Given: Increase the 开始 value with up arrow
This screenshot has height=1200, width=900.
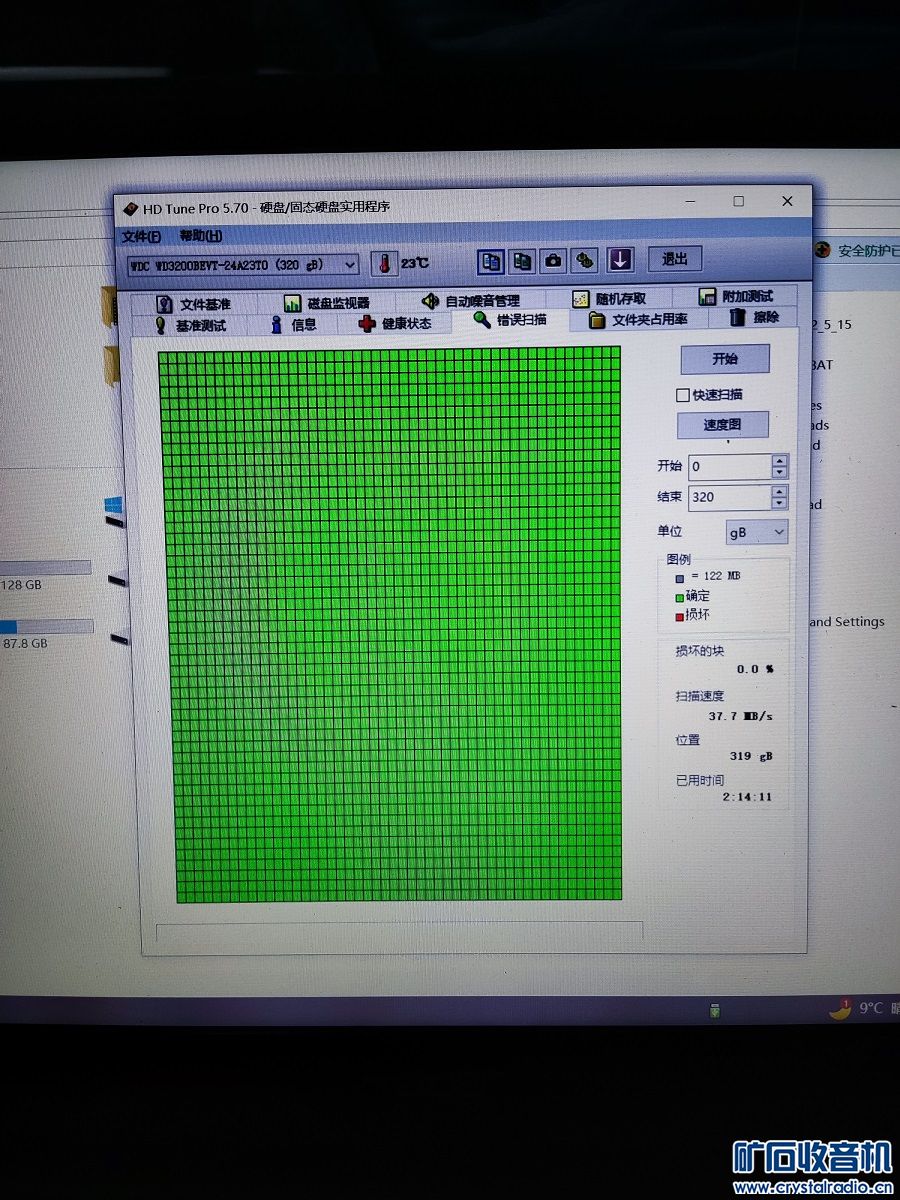Looking at the screenshot, I should pos(780,460).
